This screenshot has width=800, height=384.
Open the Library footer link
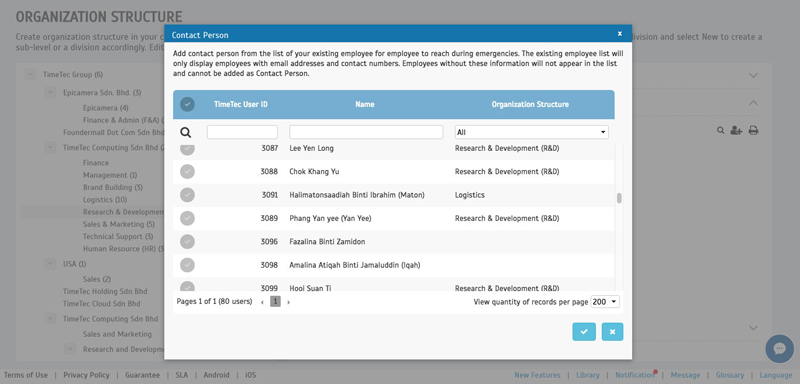588,375
